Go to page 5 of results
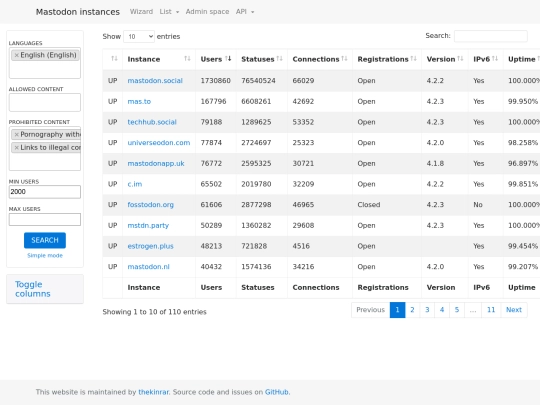This screenshot has height=405, width=540. point(457,310)
